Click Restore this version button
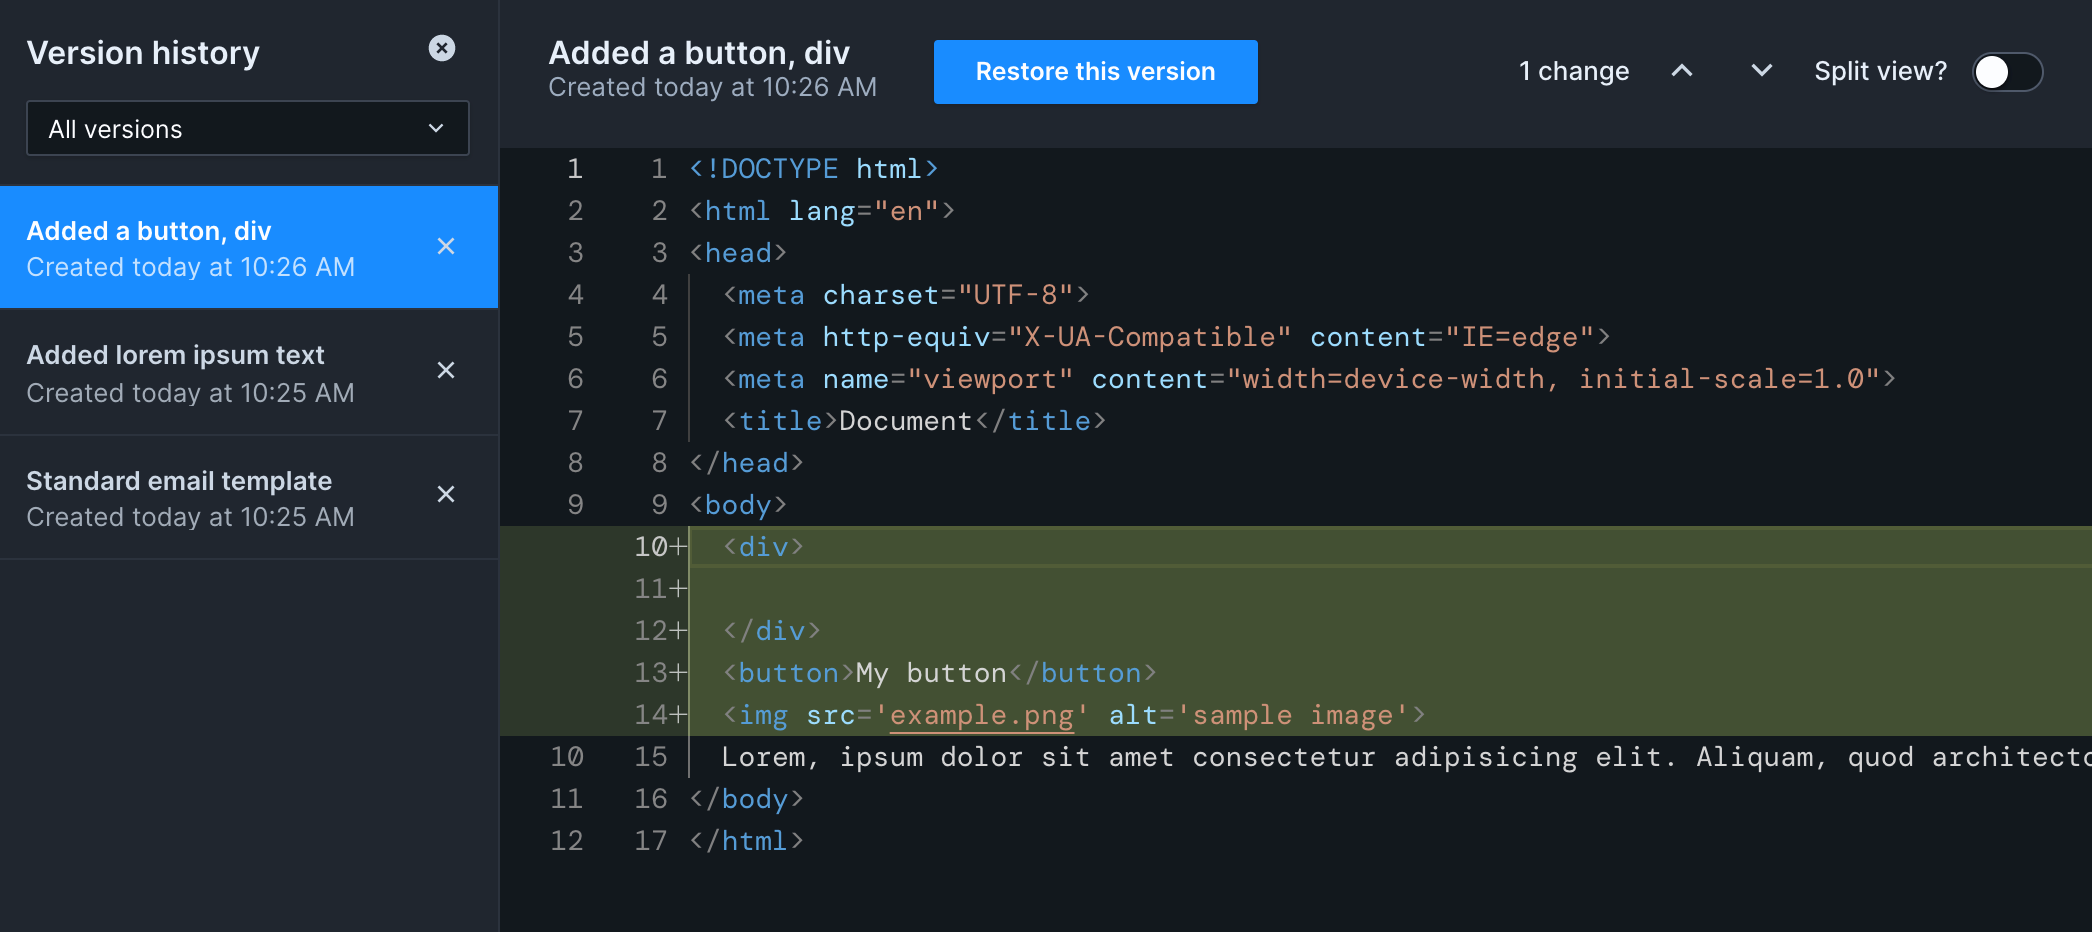The image size is (2092, 932). (1096, 72)
